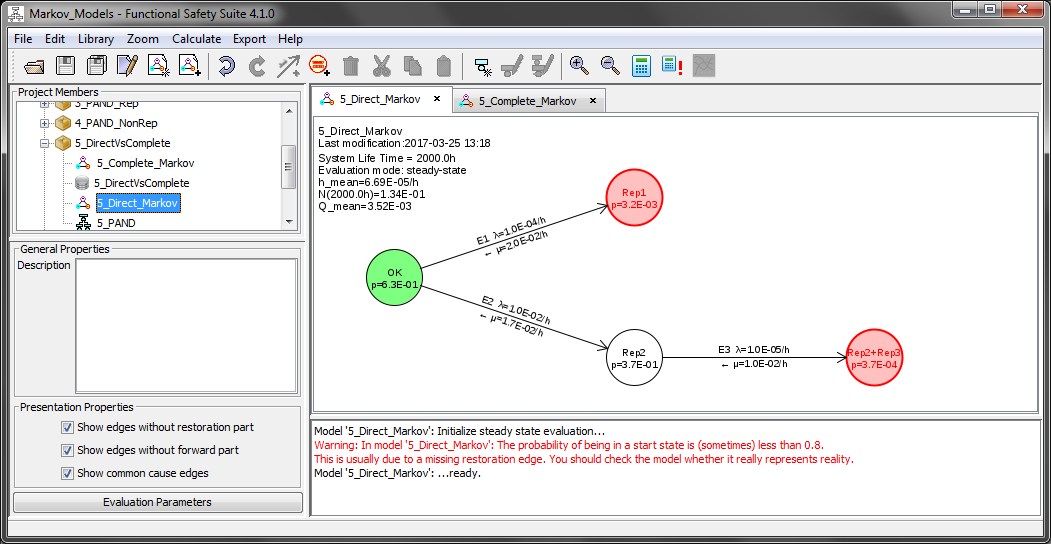1051x544 pixels.
Task: Click the zoom out magnifier icon
Action: click(x=610, y=66)
